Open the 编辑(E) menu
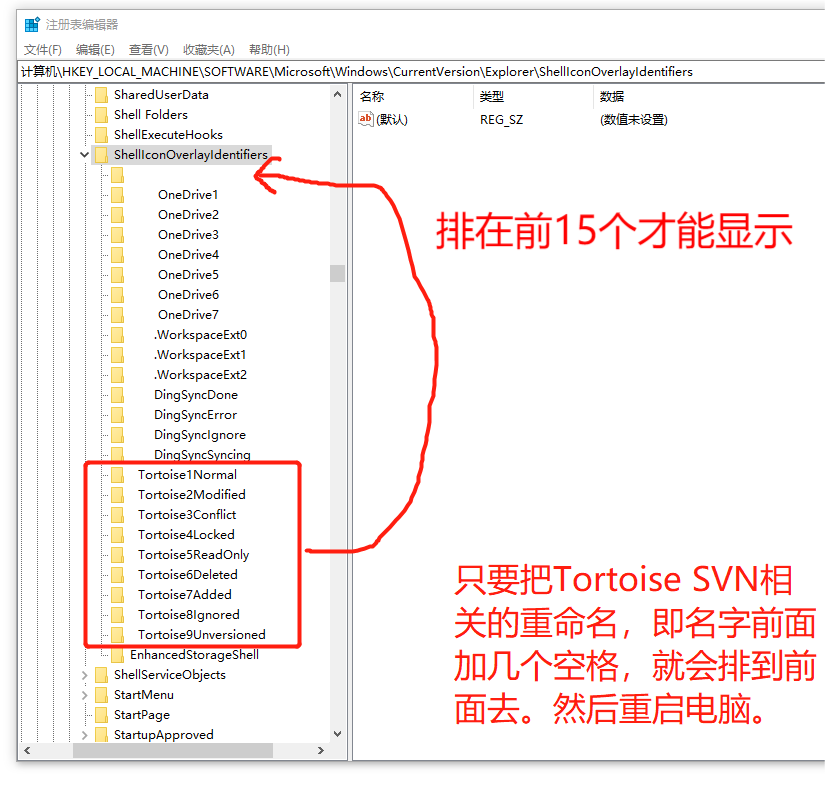Screen dimensions: 825x789 click(x=95, y=49)
